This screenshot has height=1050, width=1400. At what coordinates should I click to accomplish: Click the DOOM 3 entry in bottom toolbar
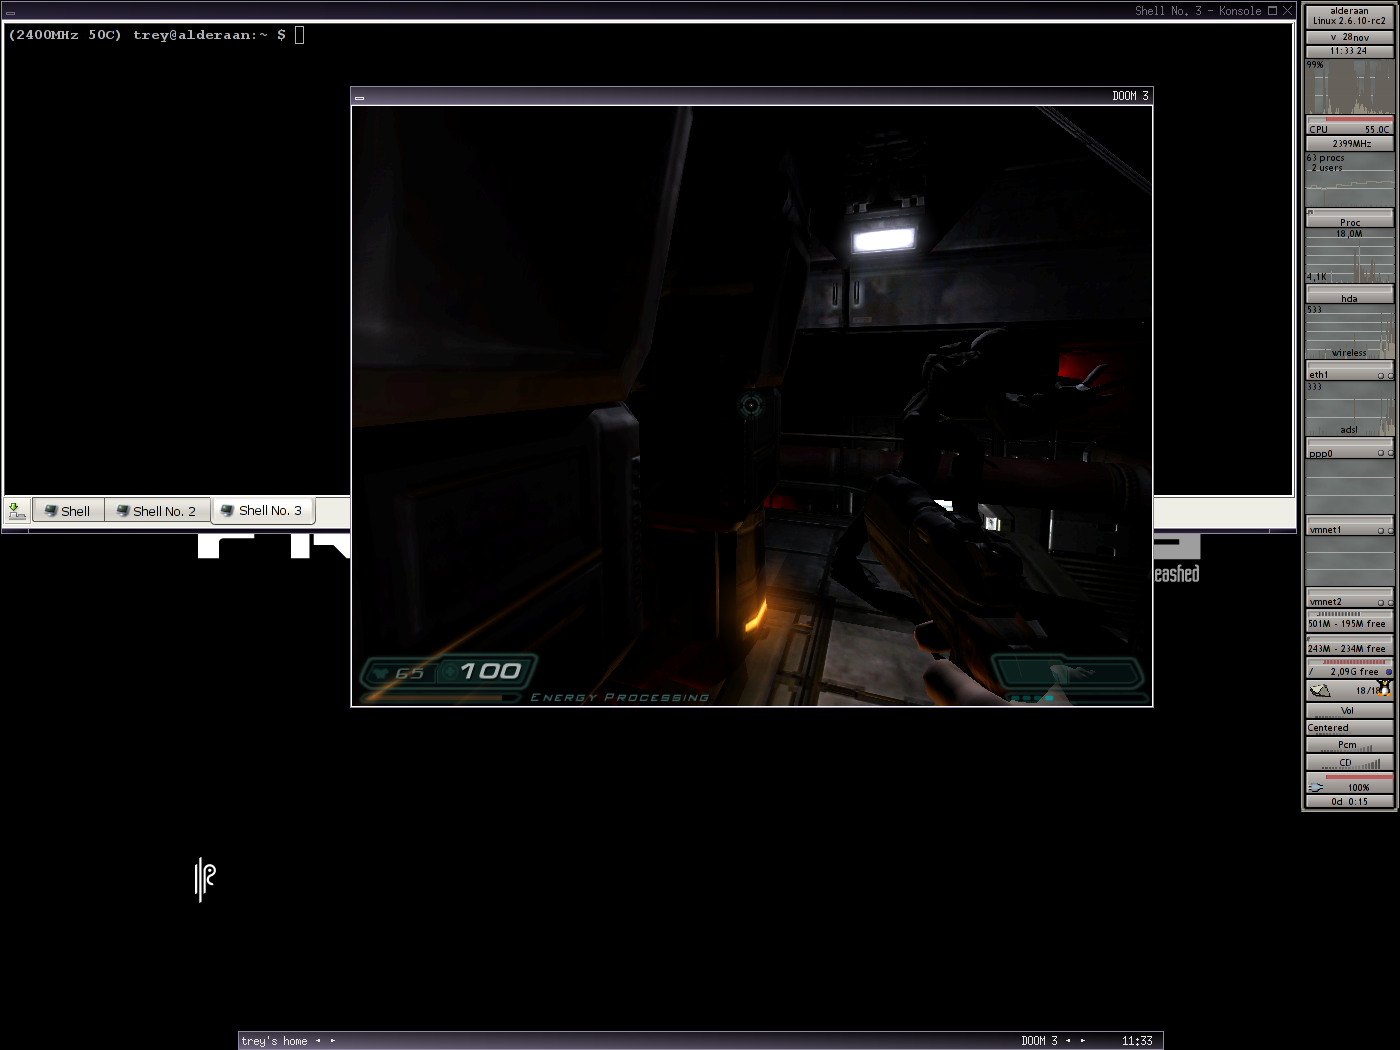click(x=1039, y=1041)
